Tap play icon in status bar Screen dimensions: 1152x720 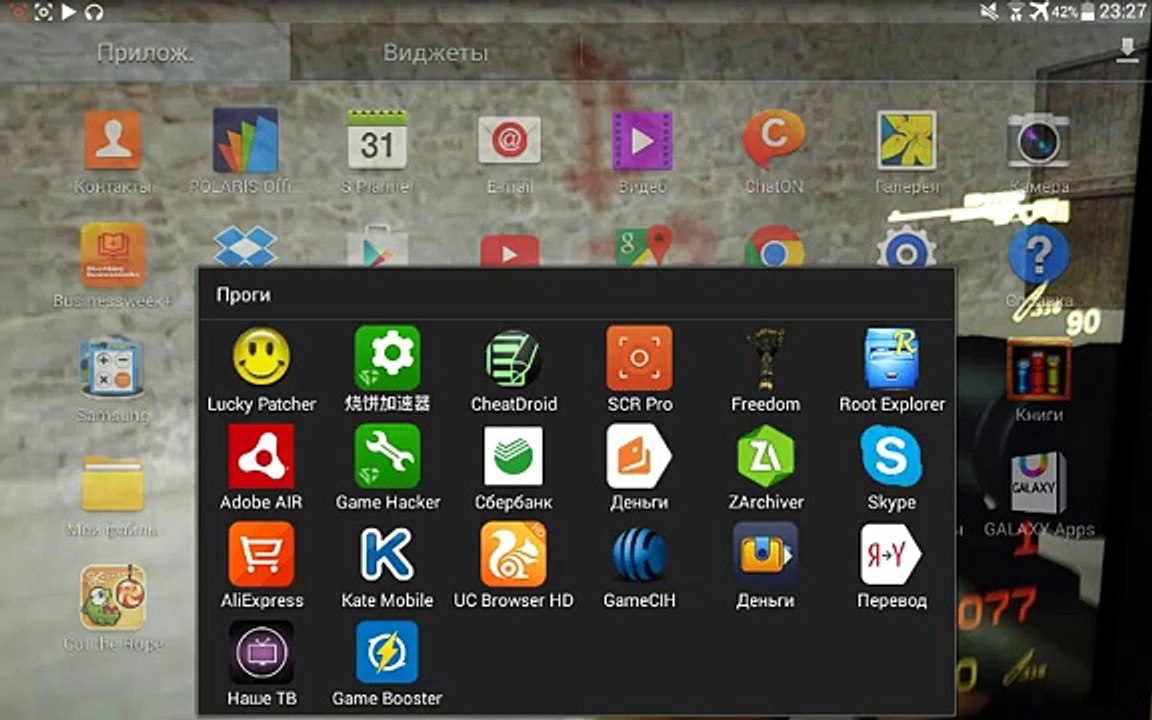tap(68, 12)
